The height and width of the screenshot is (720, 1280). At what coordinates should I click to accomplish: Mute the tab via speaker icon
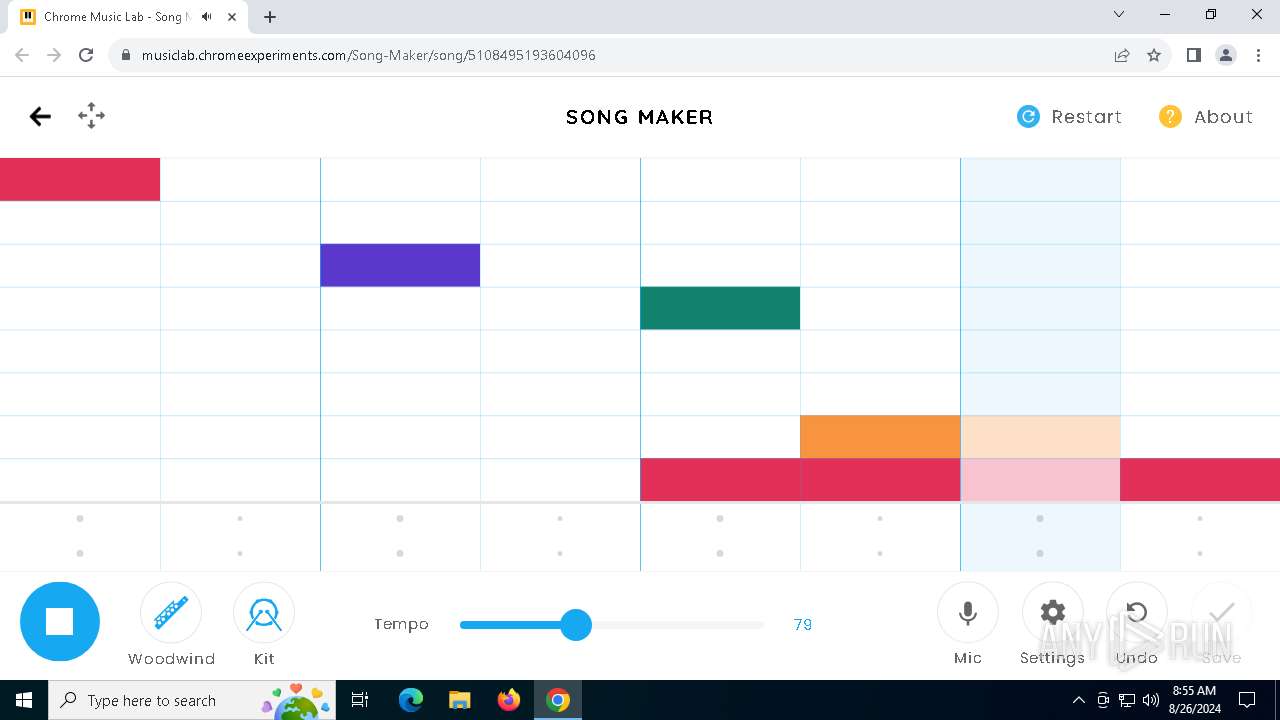point(207,17)
